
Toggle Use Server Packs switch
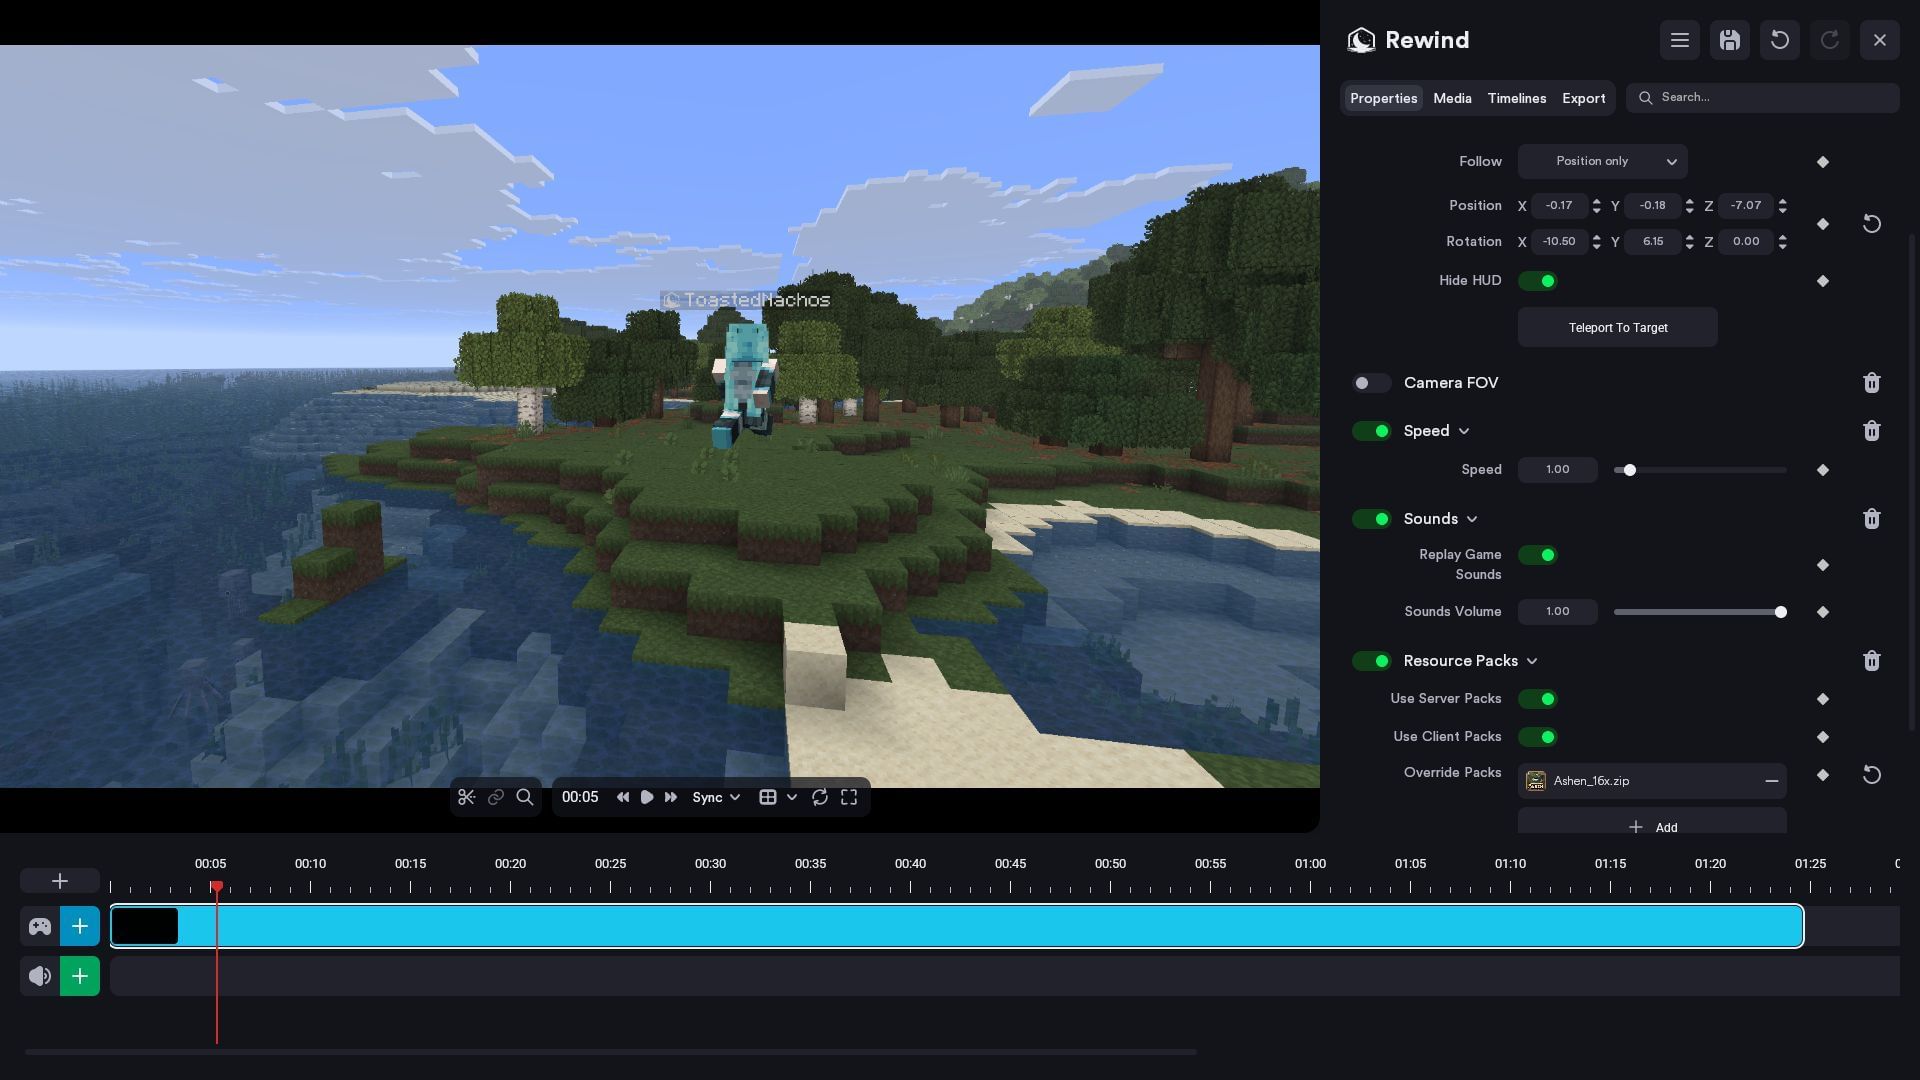pyautogui.click(x=1538, y=699)
